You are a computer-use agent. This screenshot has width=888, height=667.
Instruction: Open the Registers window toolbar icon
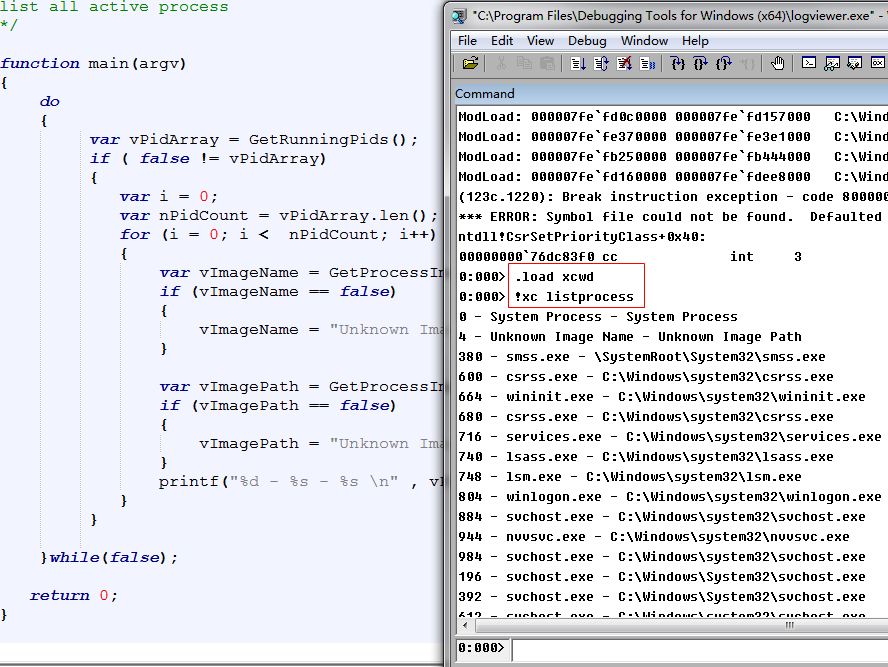pyautogui.click(x=878, y=63)
